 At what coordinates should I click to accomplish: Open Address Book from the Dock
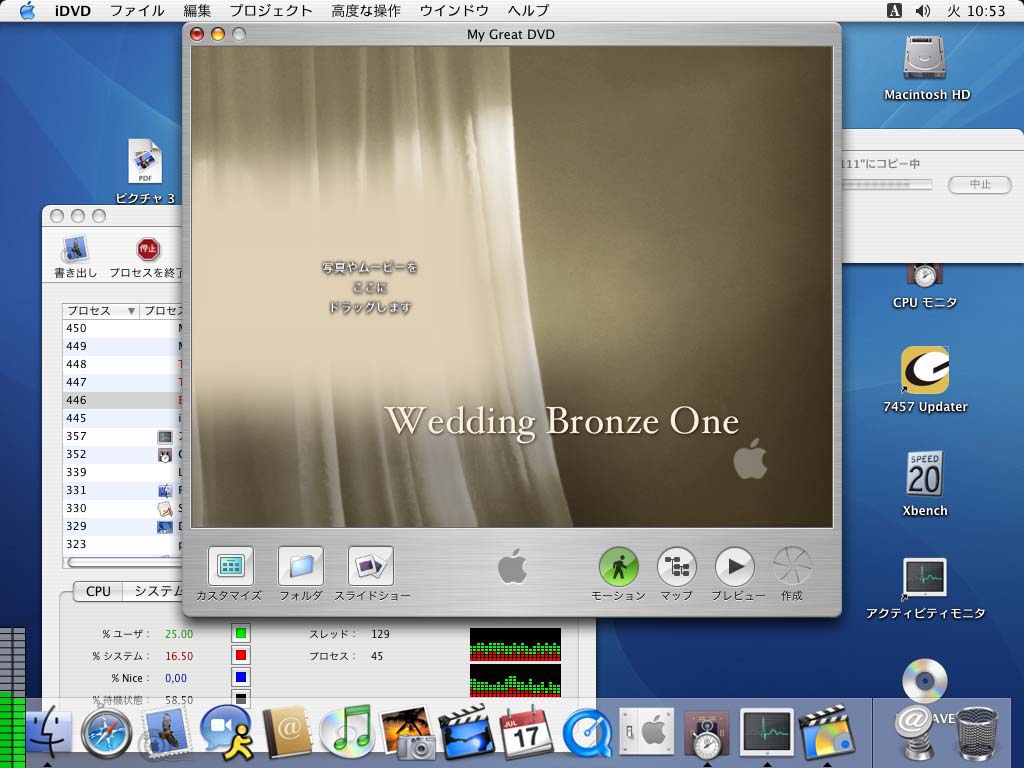tap(287, 733)
